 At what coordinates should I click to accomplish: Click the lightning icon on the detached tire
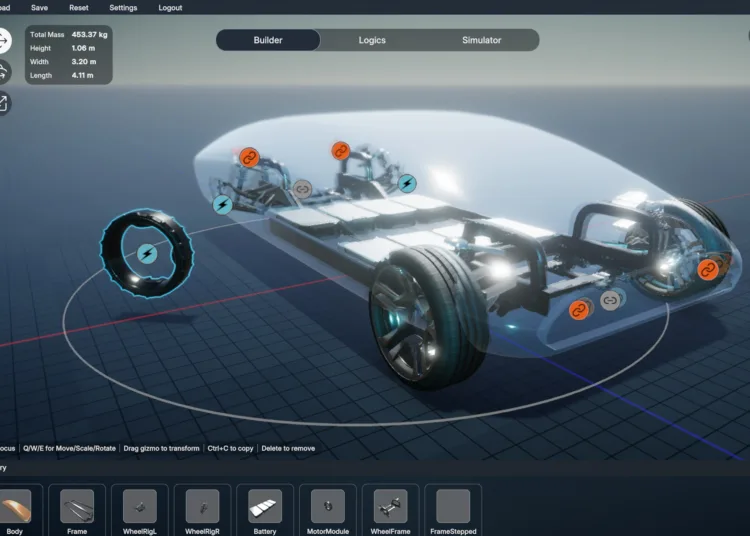147,254
